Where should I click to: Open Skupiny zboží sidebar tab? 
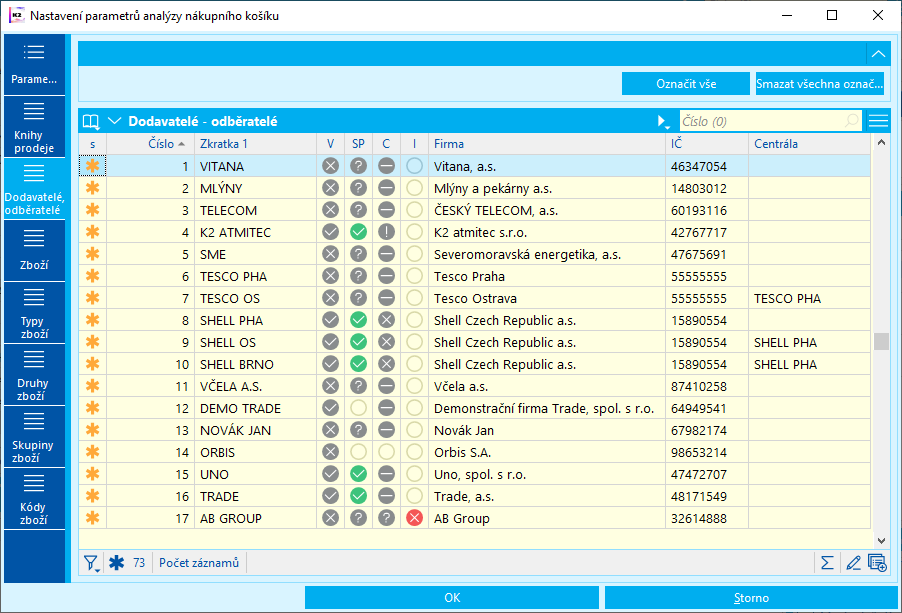click(34, 437)
